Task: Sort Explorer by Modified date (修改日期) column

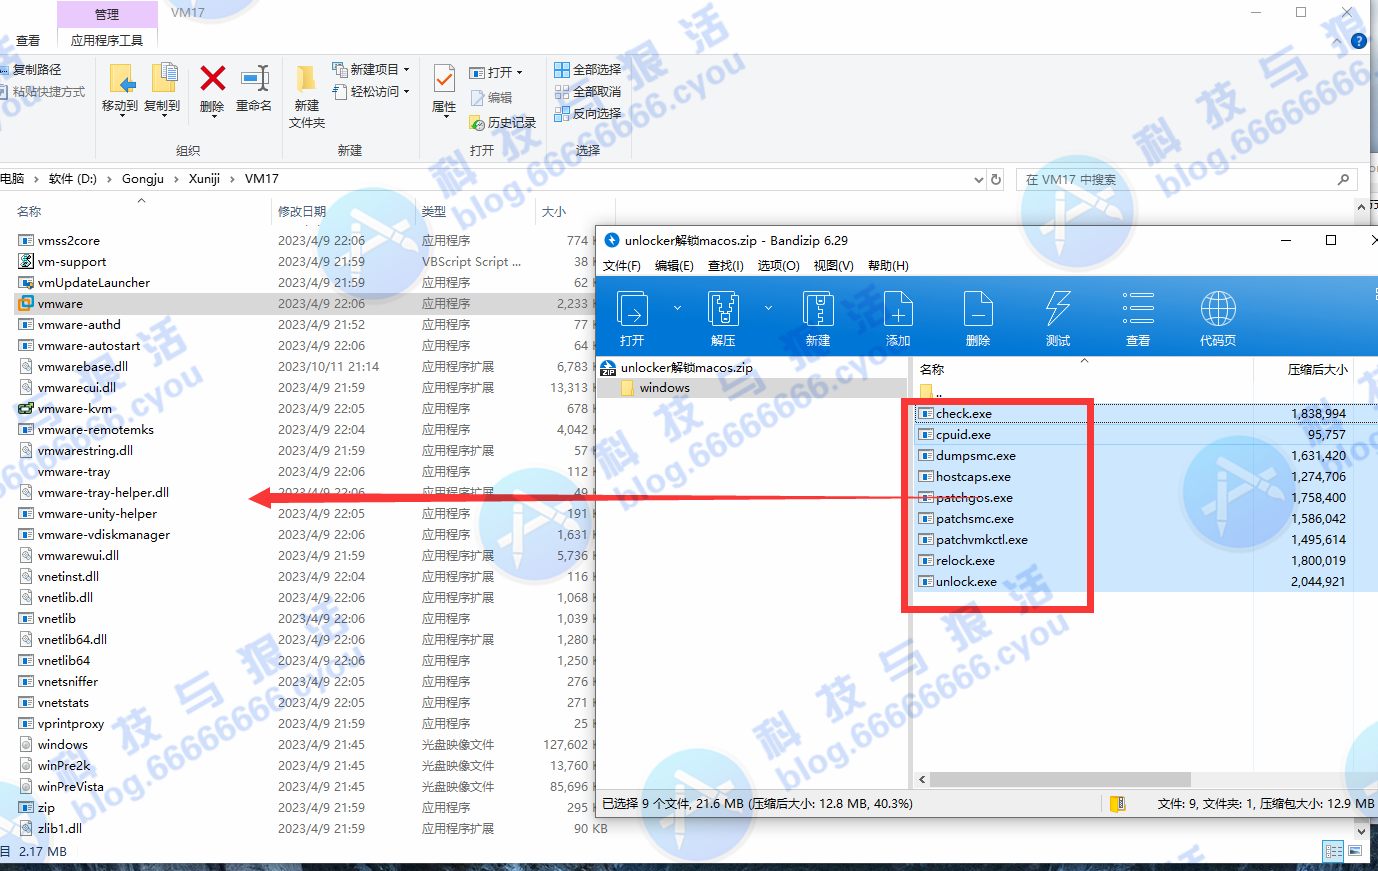Action: pos(302,211)
